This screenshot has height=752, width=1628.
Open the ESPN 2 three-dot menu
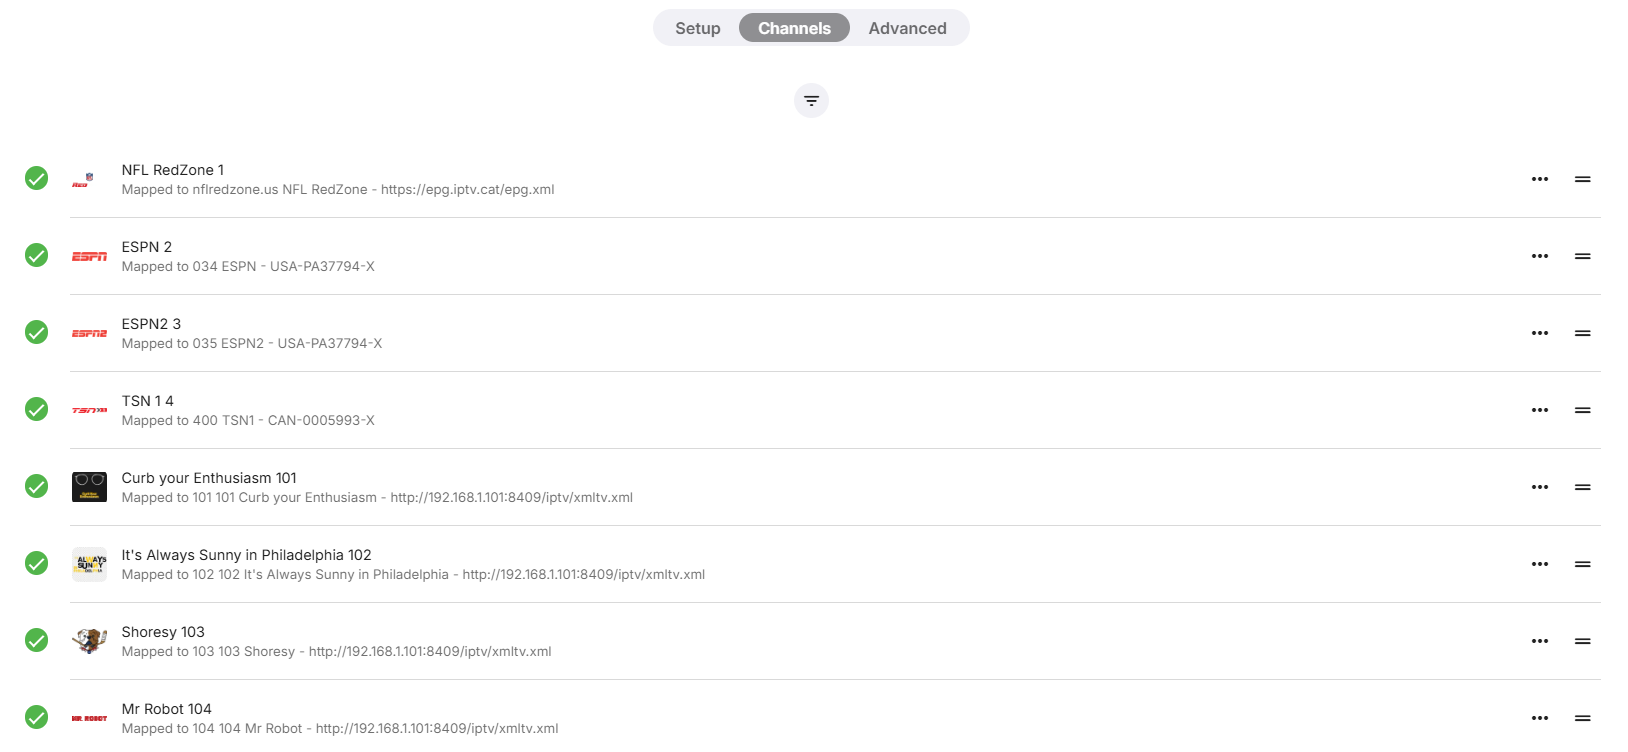[x=1540, y=256]
